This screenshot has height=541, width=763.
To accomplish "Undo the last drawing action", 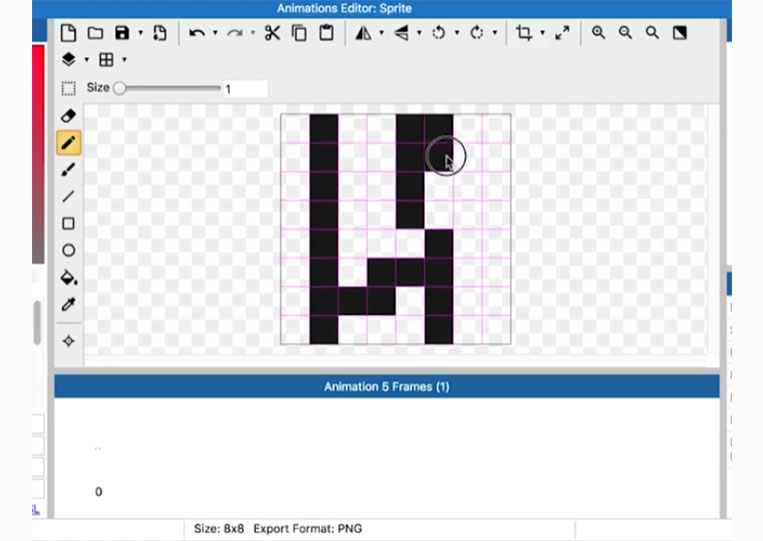I will tap(197, 33).
